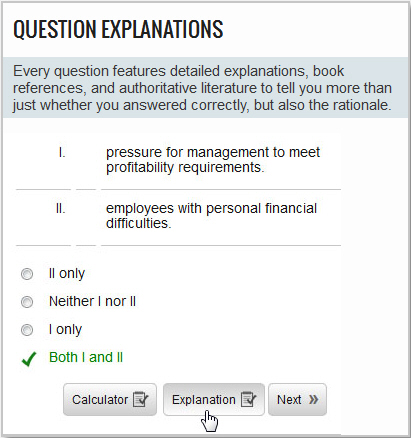
Task: Click the notepad icon on the Calculator button
Action: (140, 399)
